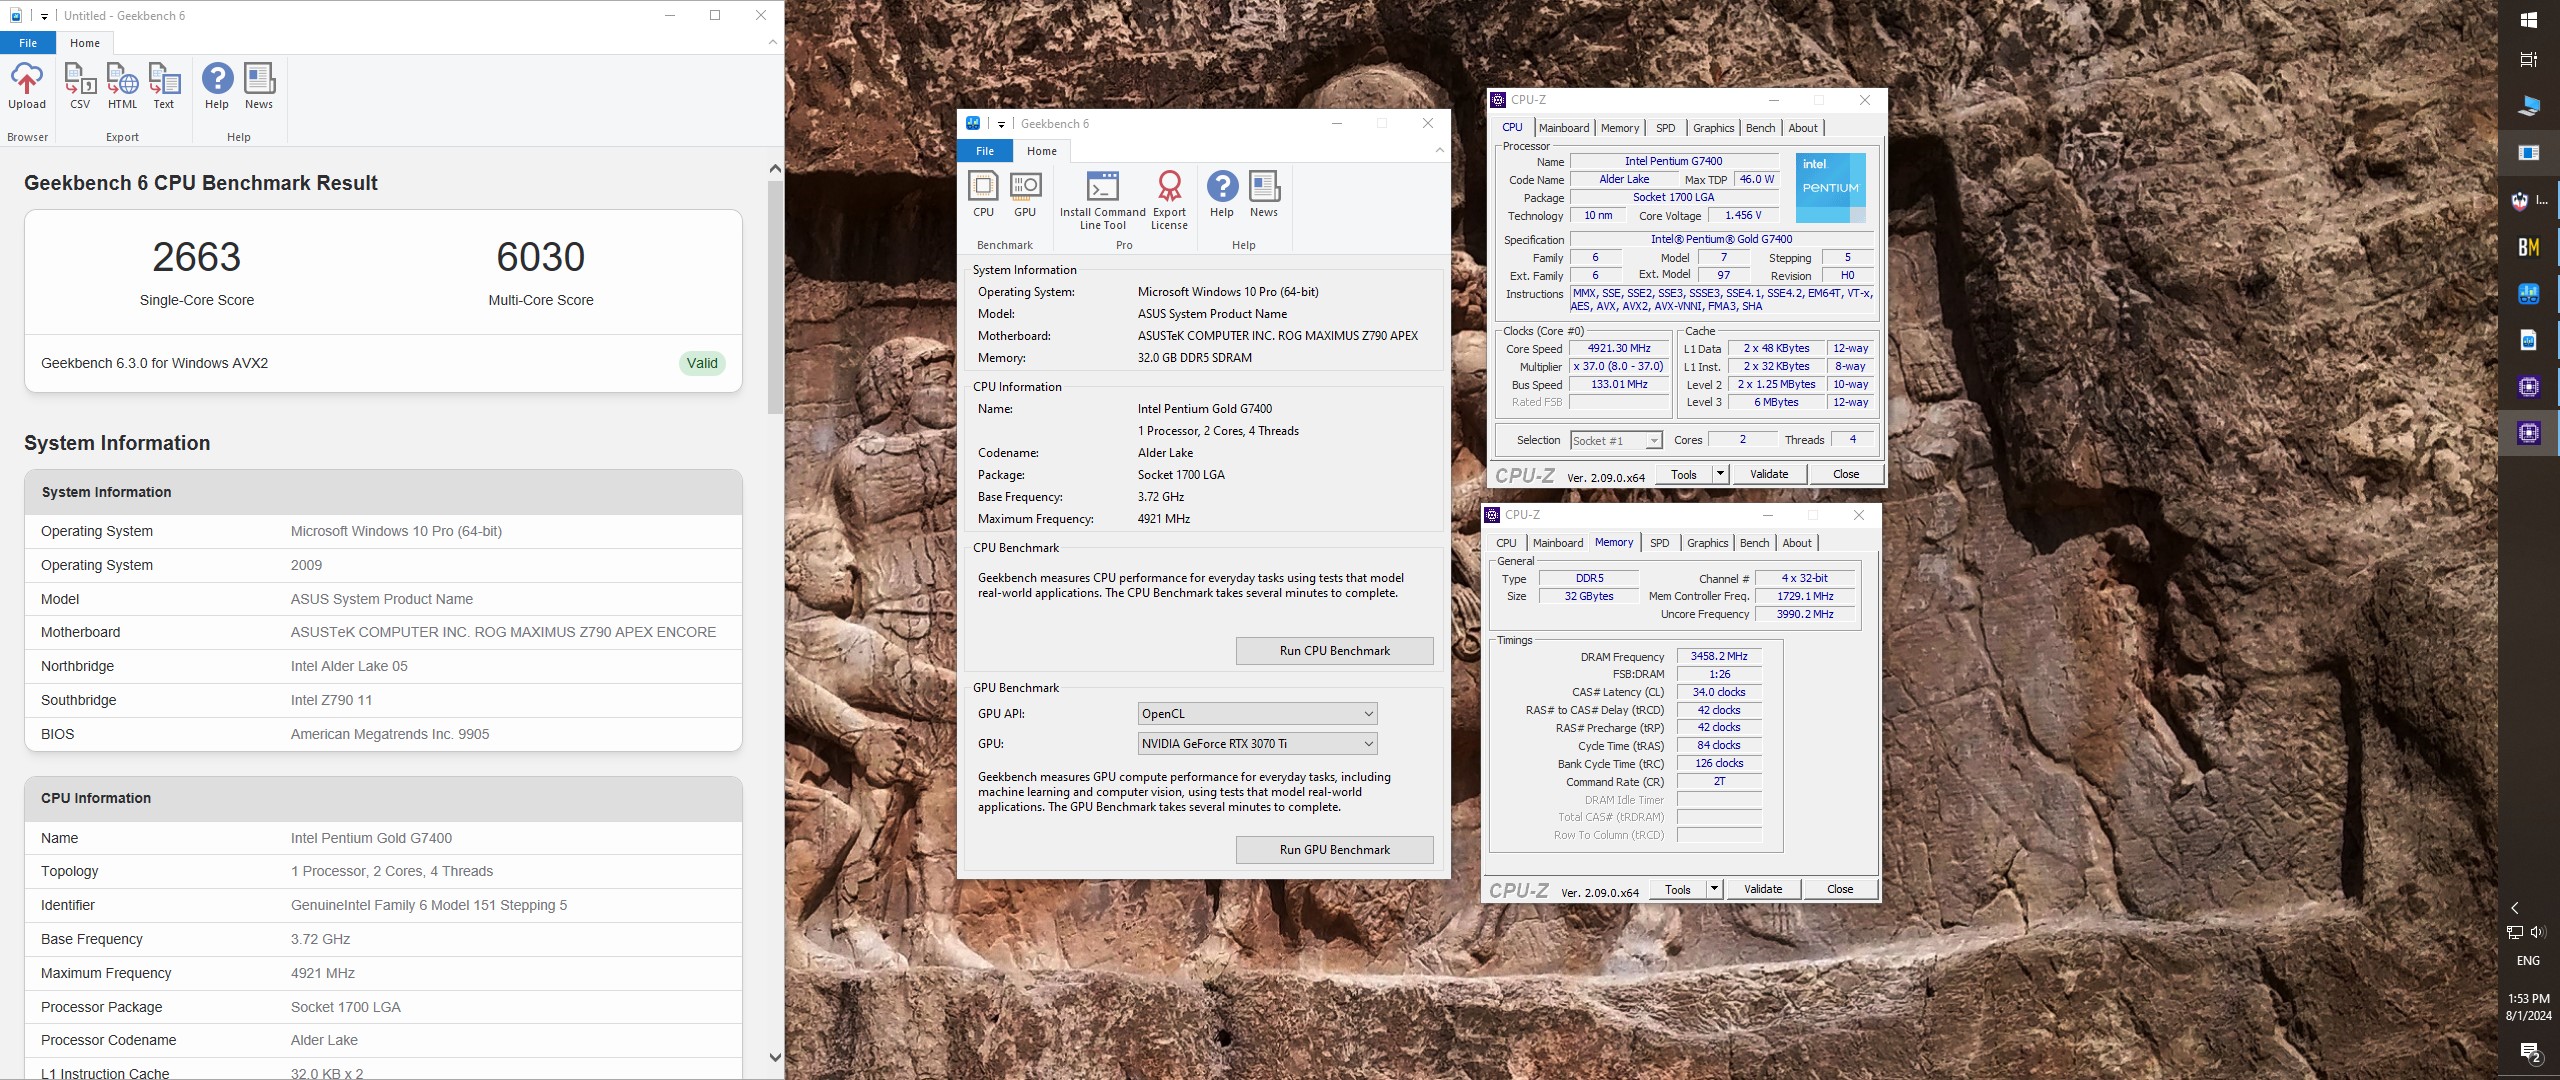Select Home tab in result window
The height and width of the screenshot is (1080, 2560).
pyautogui.click(x=85, y=43)
